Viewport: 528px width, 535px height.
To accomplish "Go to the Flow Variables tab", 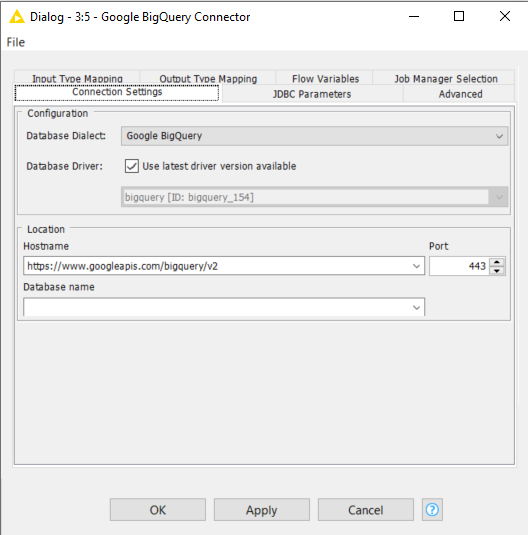I will click(x=326, y=78).
